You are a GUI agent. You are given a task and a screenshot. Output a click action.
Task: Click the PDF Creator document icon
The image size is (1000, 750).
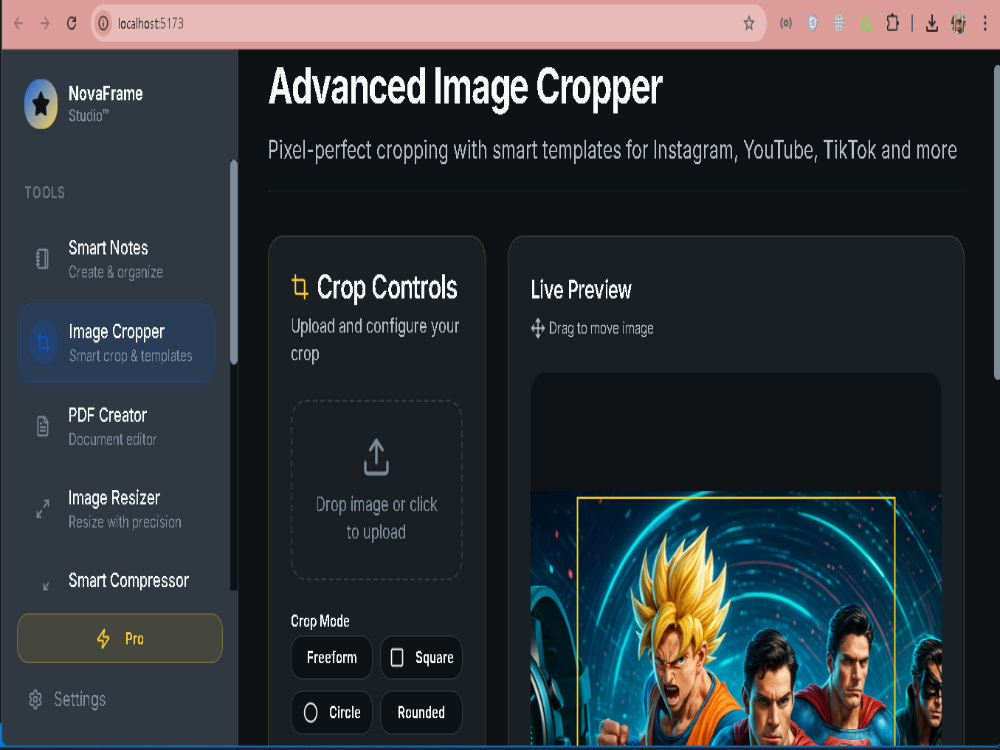[43, 426]
